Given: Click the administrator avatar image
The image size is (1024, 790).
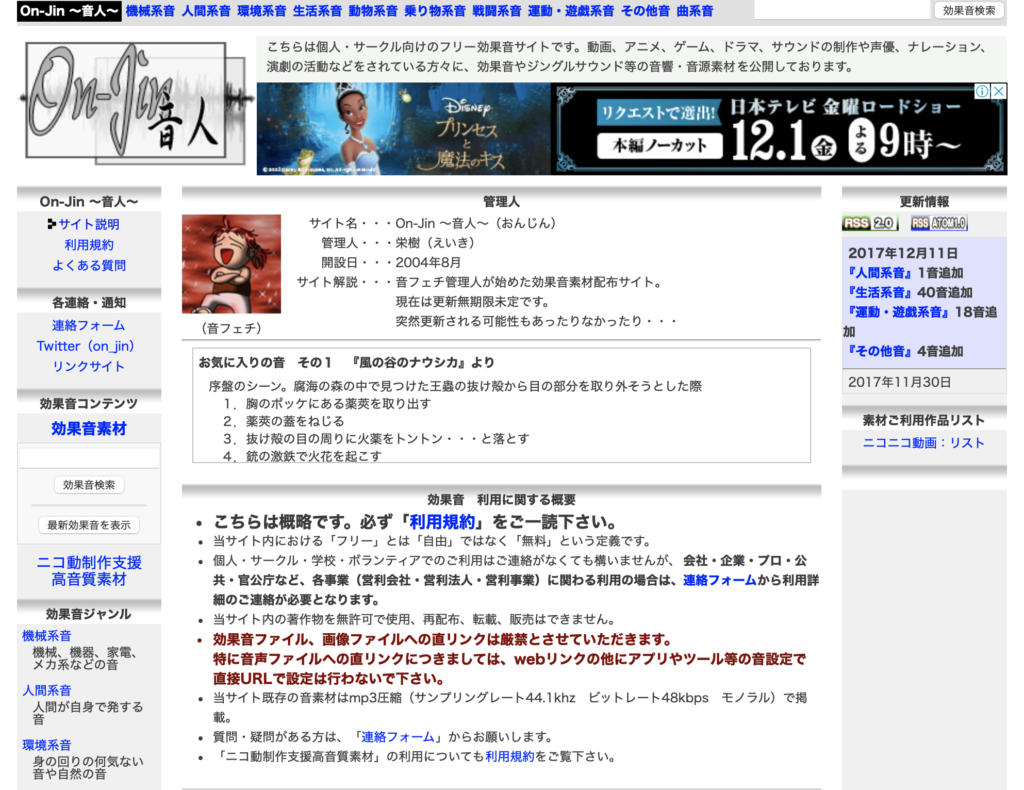Looking at the screenshot, I should click(x=231, y=264).
